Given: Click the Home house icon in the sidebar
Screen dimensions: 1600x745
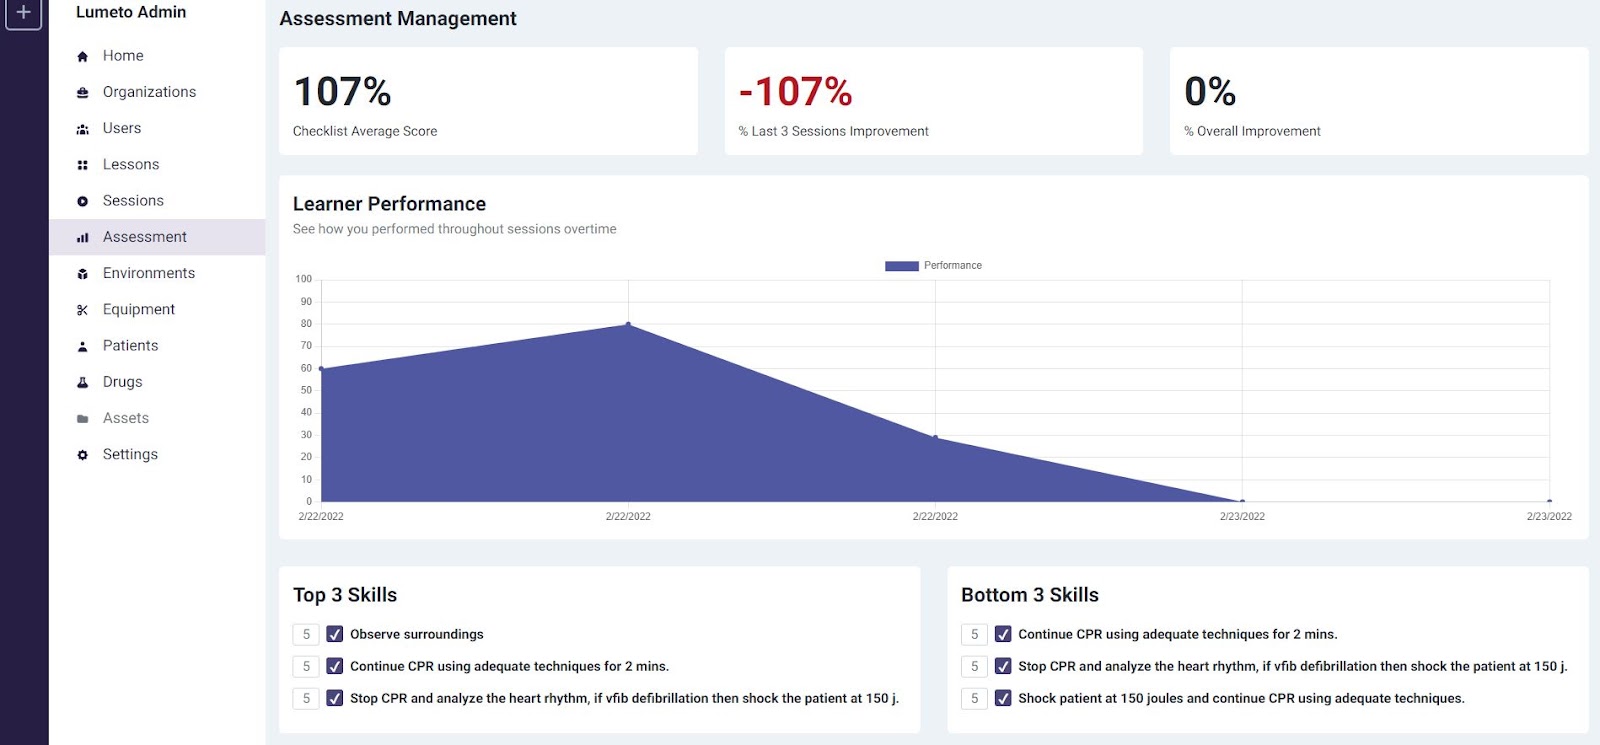Looking at the screenshot, I should [x=83, y=57].
